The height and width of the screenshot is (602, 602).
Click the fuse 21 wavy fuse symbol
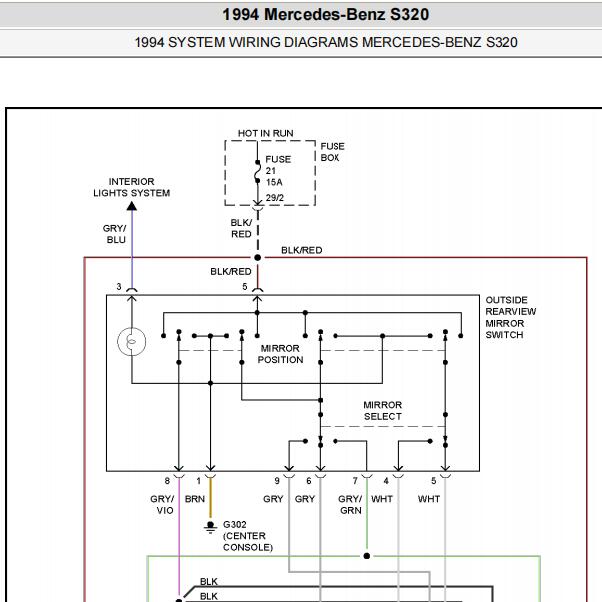(x=258, y=172)
